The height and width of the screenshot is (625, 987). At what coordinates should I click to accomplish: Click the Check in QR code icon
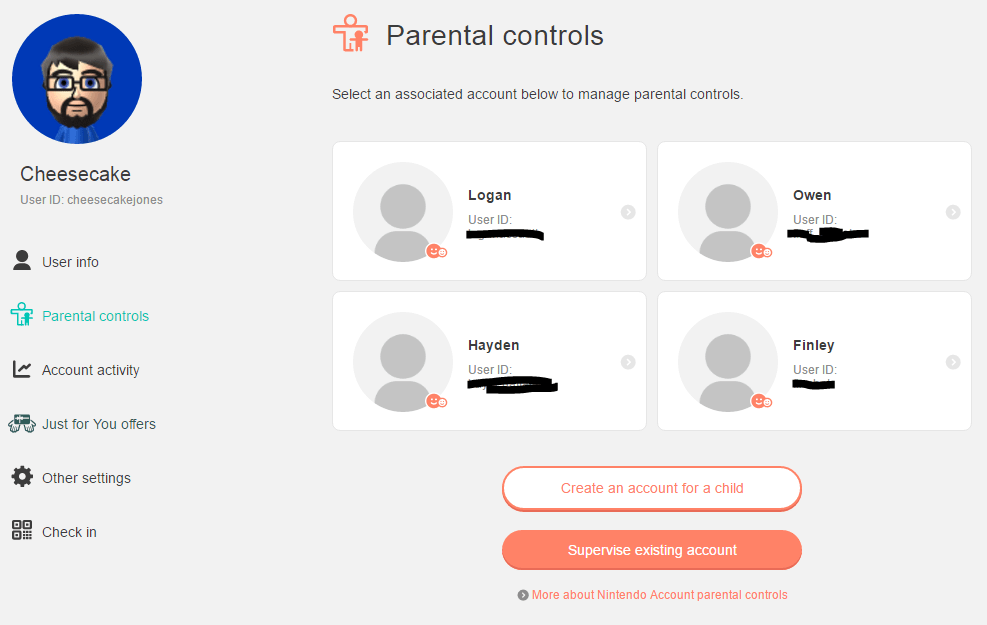22,531
